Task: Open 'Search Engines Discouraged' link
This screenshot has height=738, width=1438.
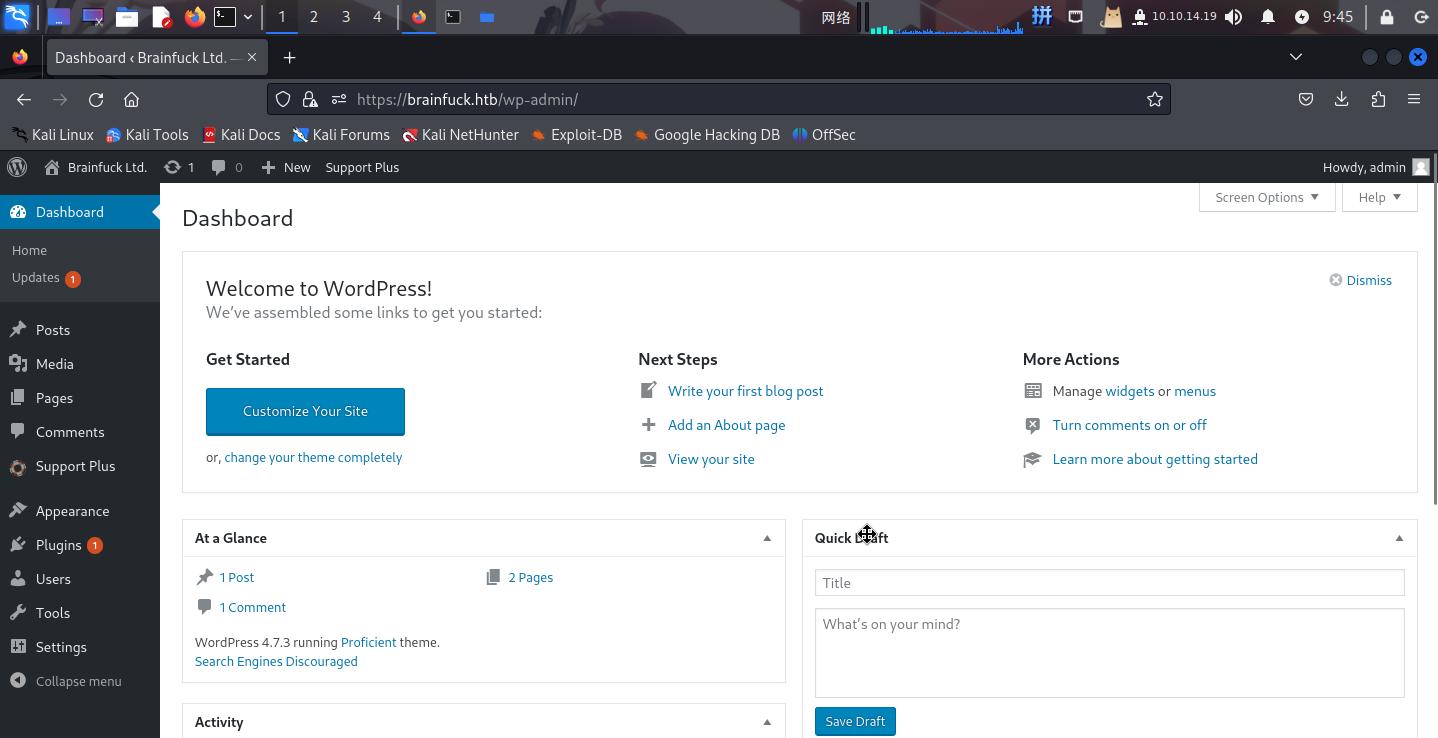Action: [x=276, y=661]
